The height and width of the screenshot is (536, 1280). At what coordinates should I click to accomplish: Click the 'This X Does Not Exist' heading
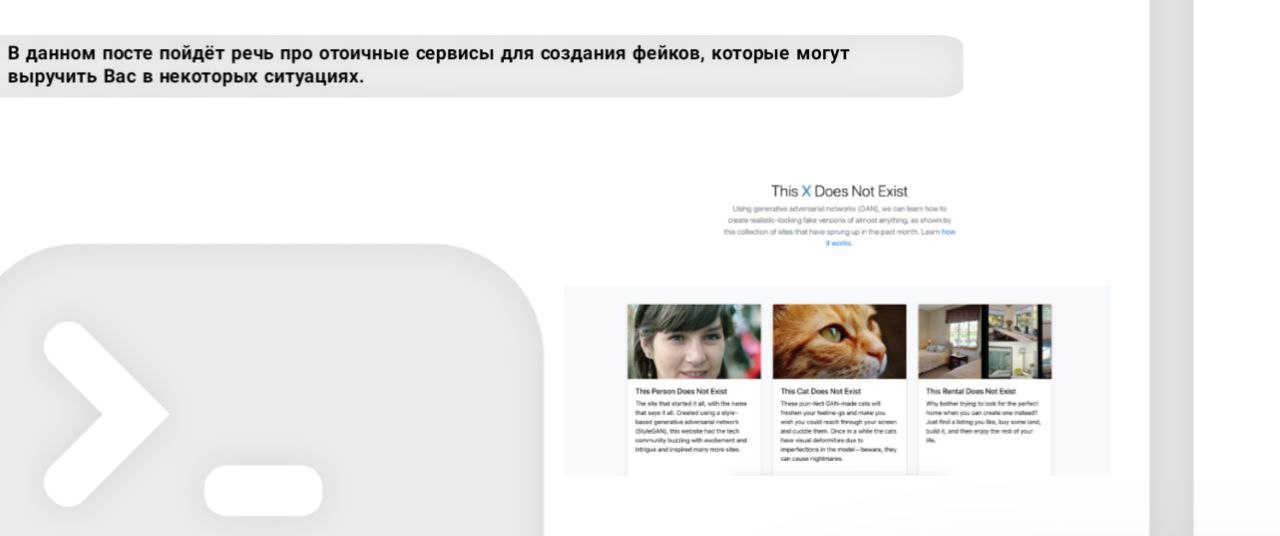pyautogui.click(x=839, y=190)
